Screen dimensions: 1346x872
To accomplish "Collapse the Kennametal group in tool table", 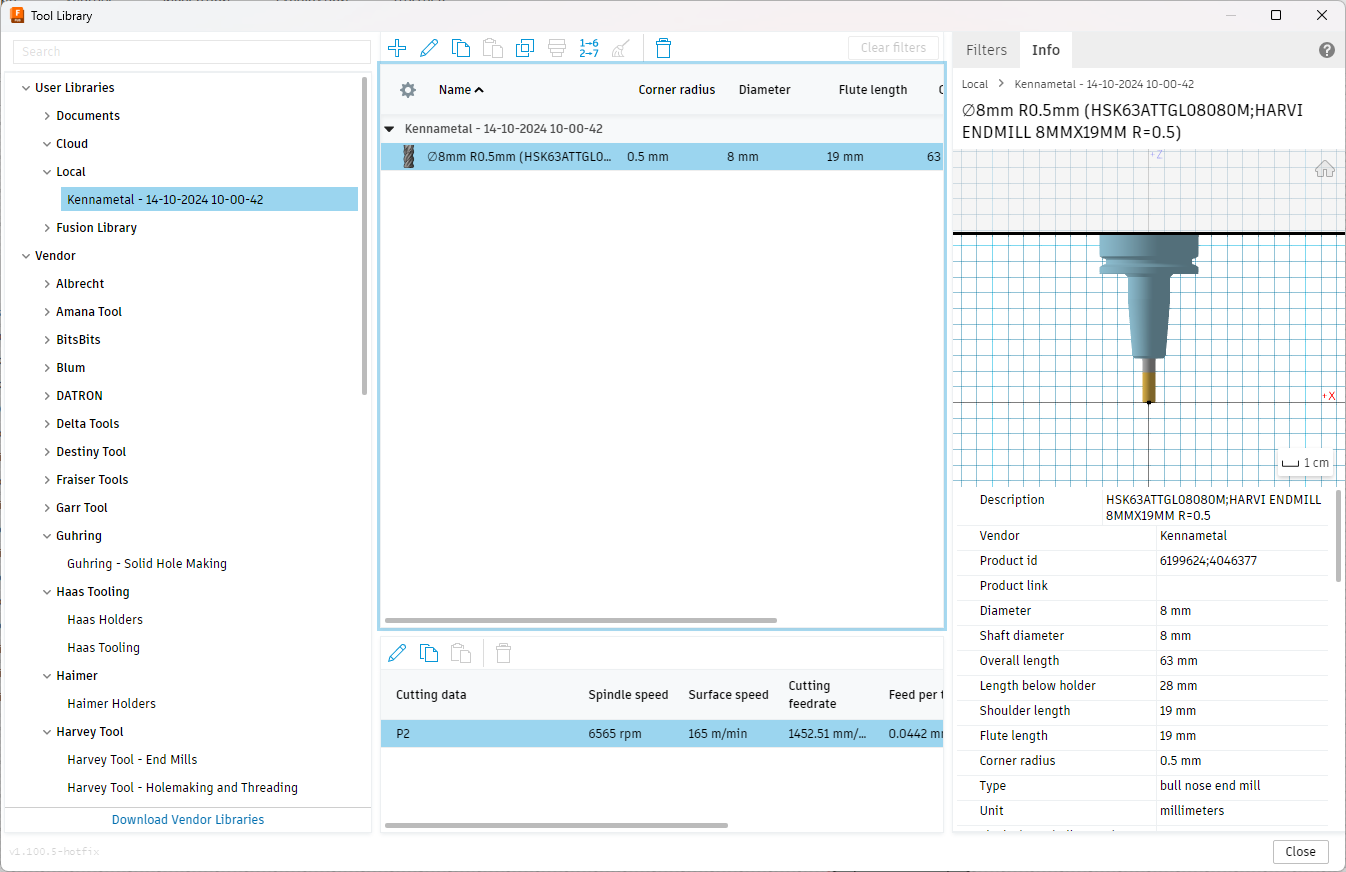I will 390,129.
